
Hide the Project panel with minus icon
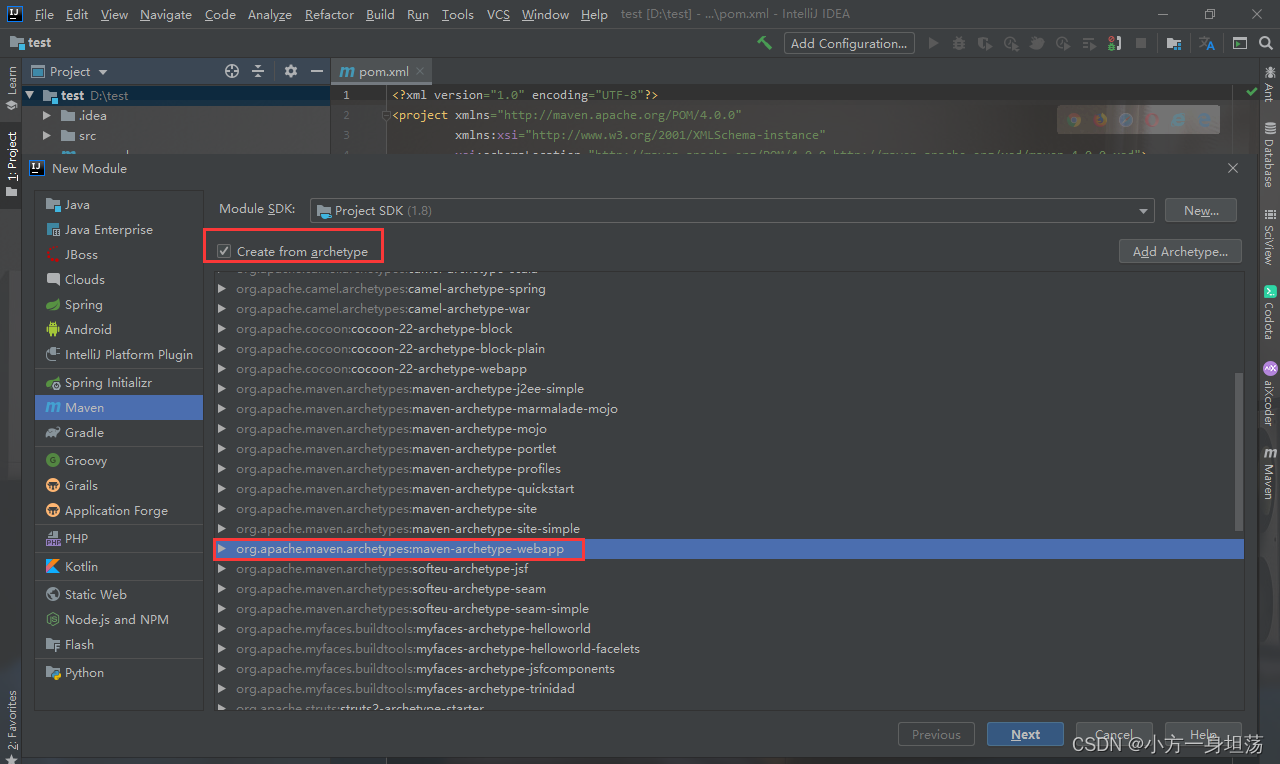tap(316, 71)
